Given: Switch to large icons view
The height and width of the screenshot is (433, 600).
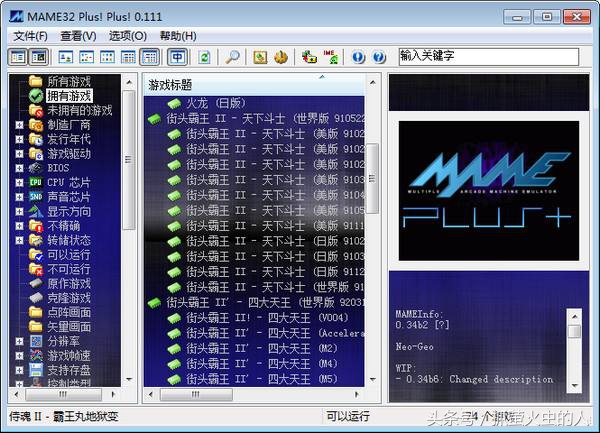Looking at the screenshot, I should [x=65, y=57].
